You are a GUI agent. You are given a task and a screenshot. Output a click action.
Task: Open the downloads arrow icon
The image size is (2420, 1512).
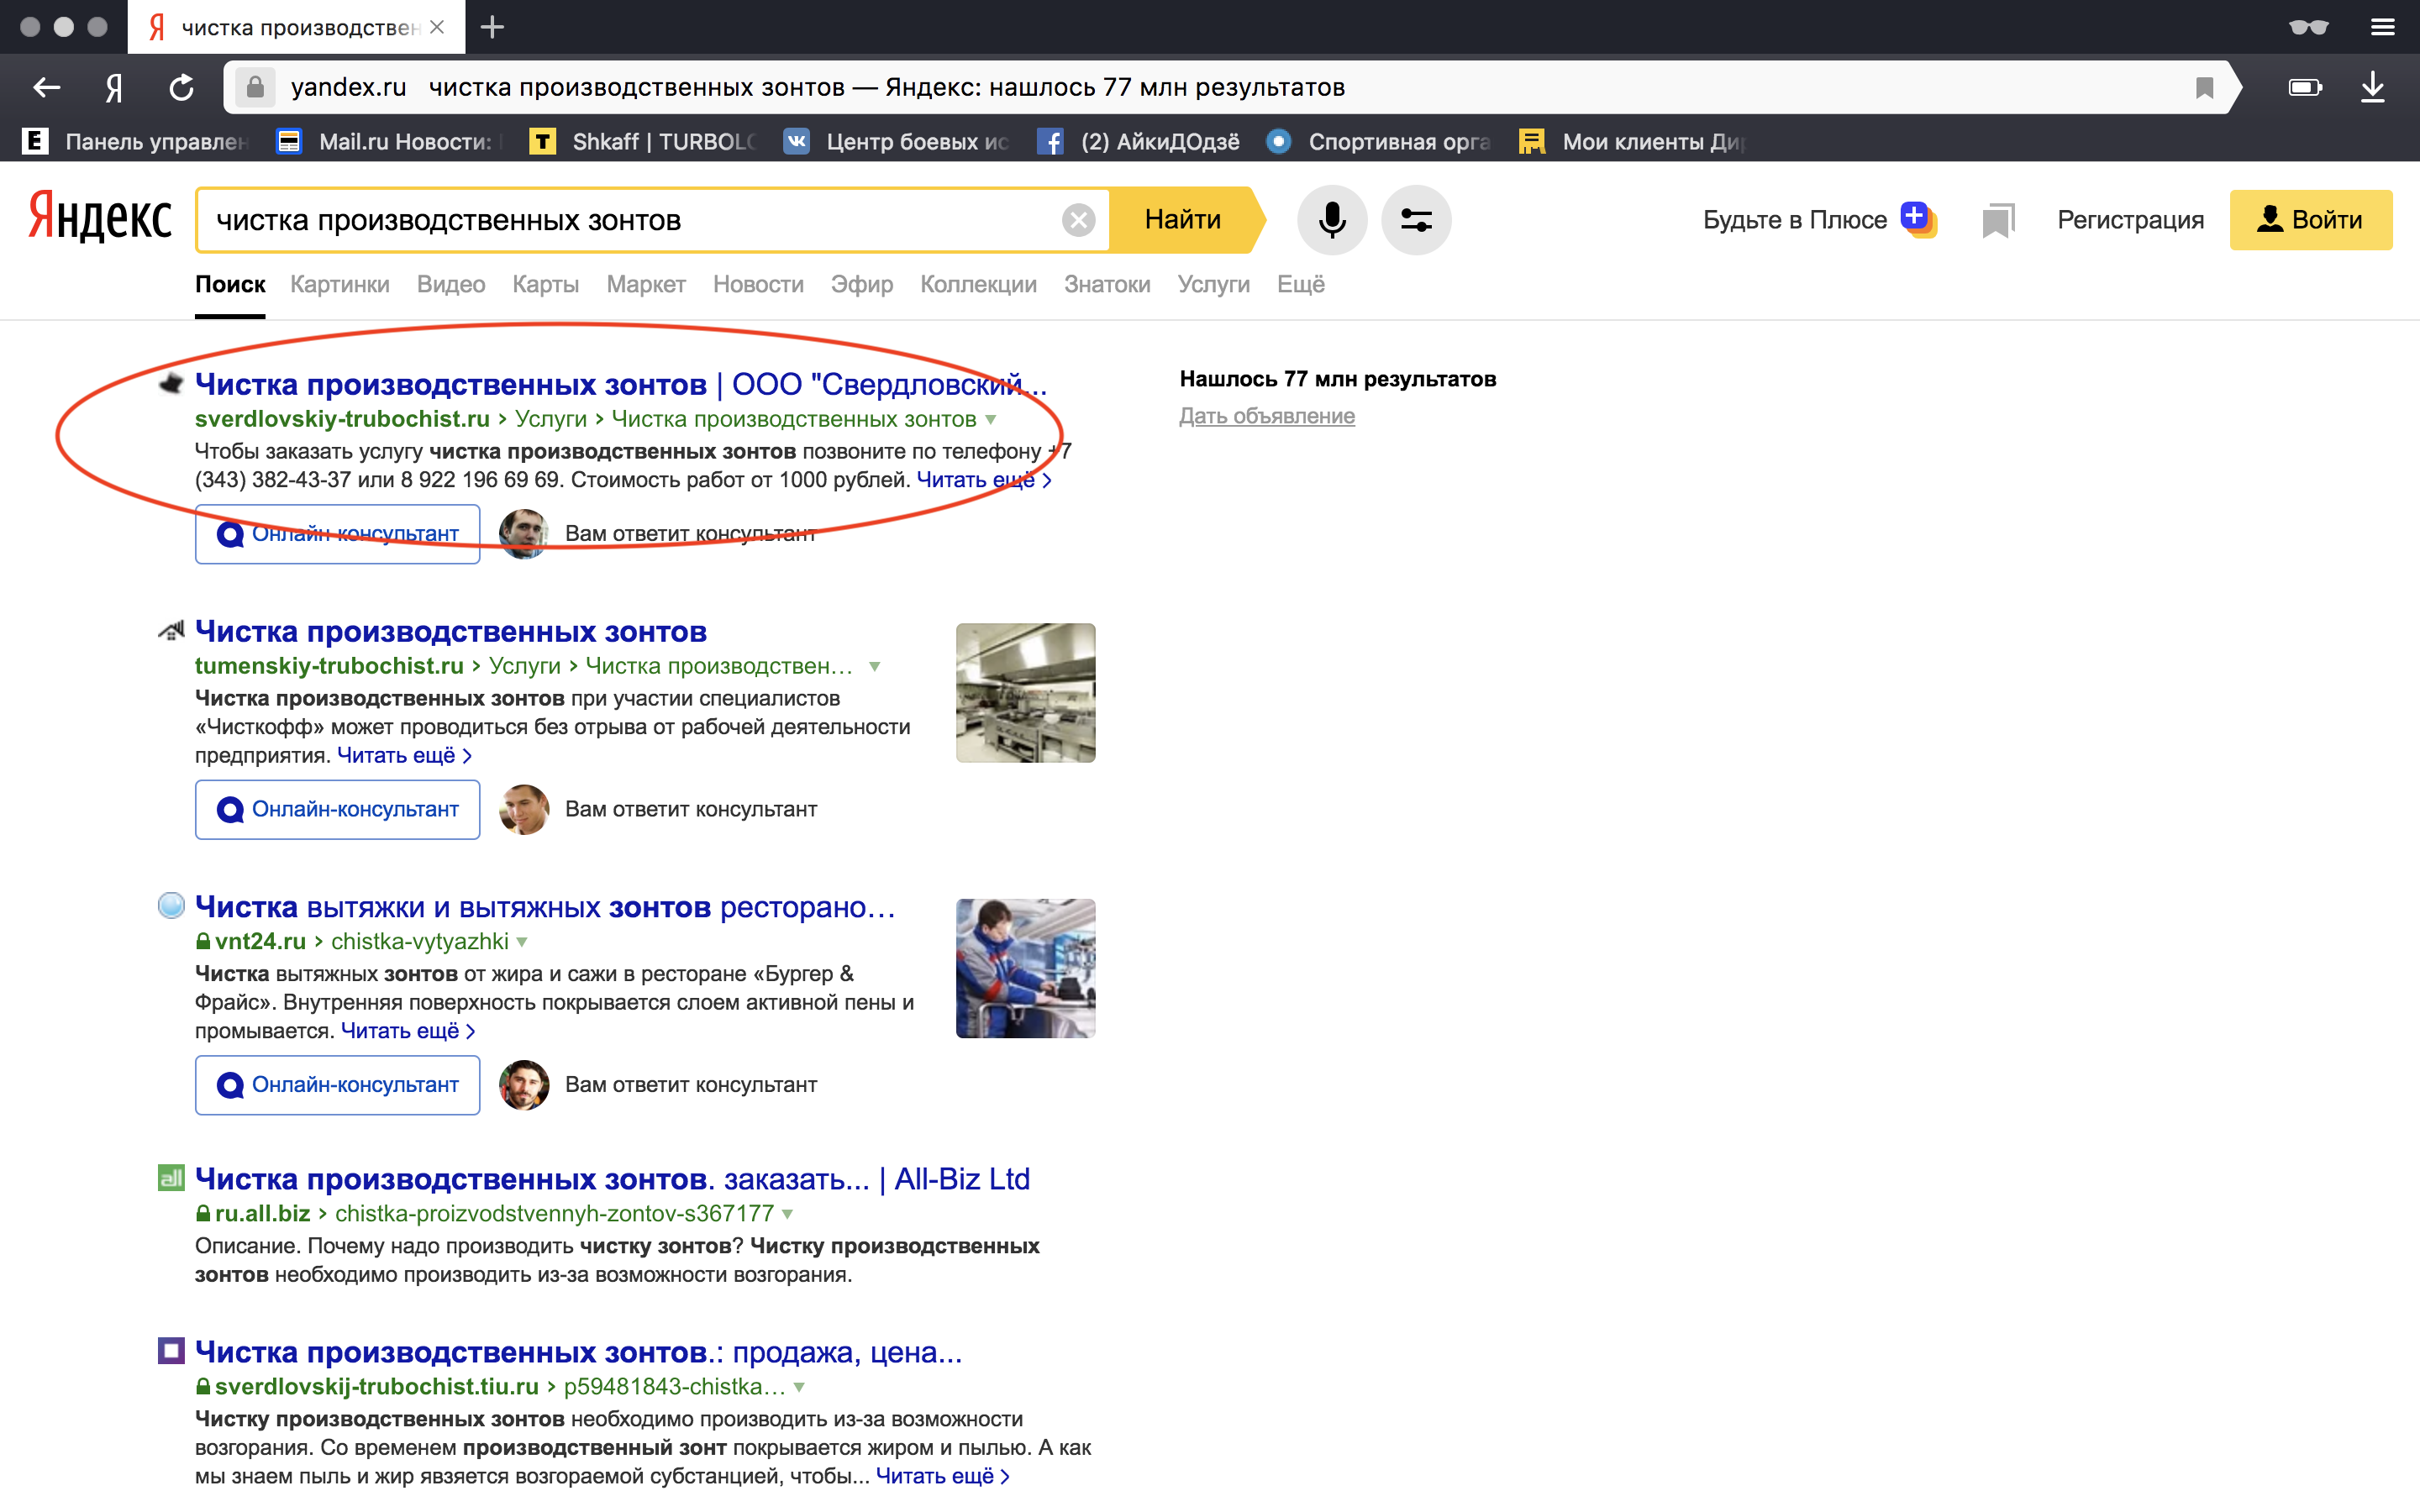2372,88
